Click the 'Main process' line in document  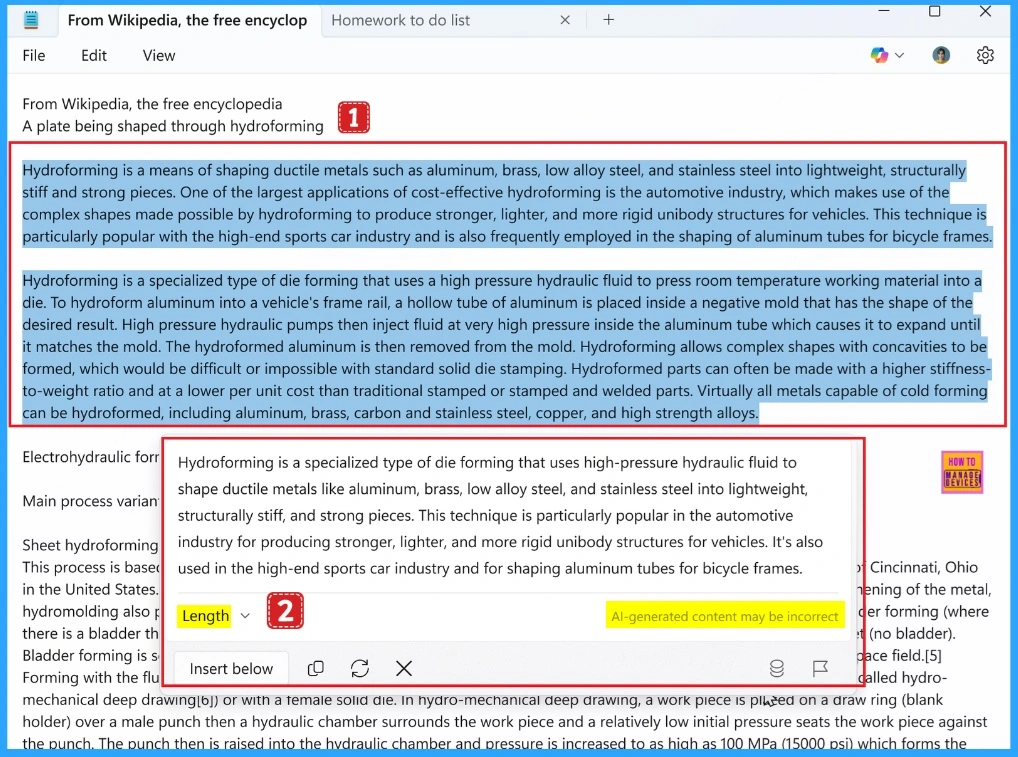[x=90, y=501]
